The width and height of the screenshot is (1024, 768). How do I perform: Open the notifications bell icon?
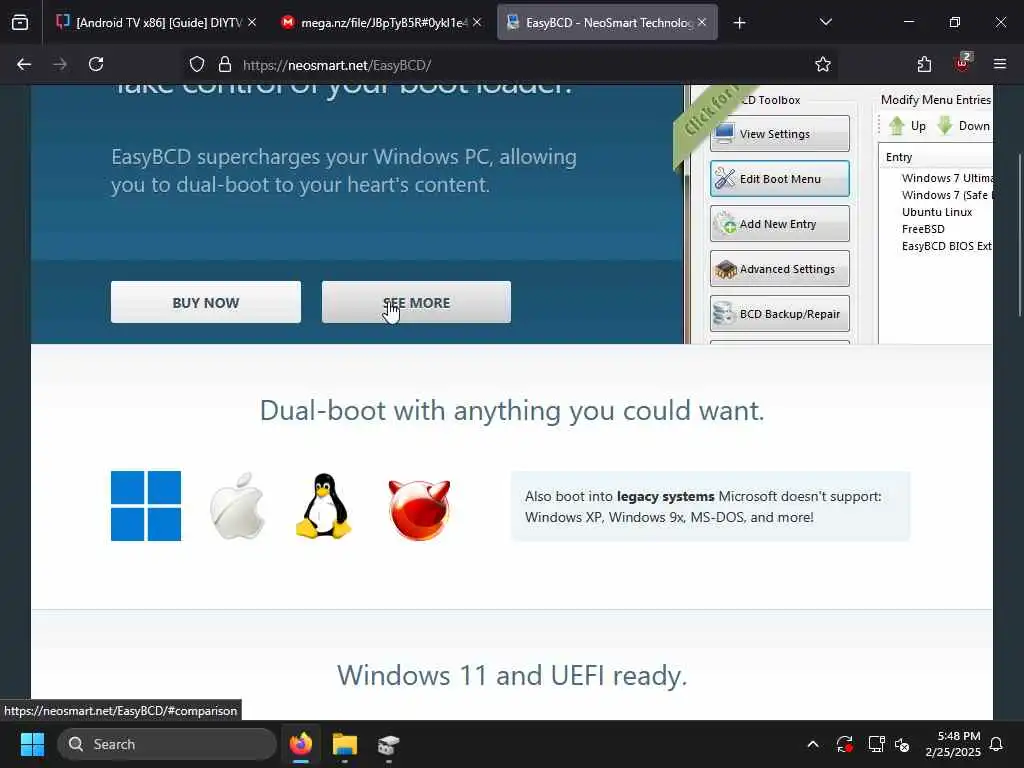coord(997,744)
